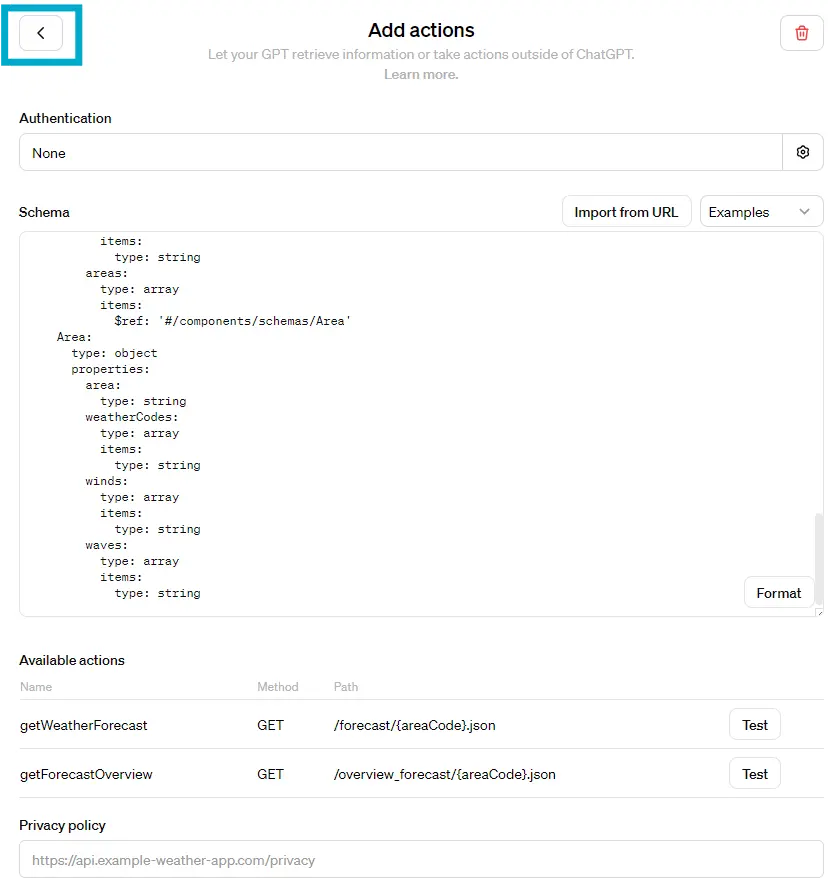Open the Learn more link

[421, 74]
